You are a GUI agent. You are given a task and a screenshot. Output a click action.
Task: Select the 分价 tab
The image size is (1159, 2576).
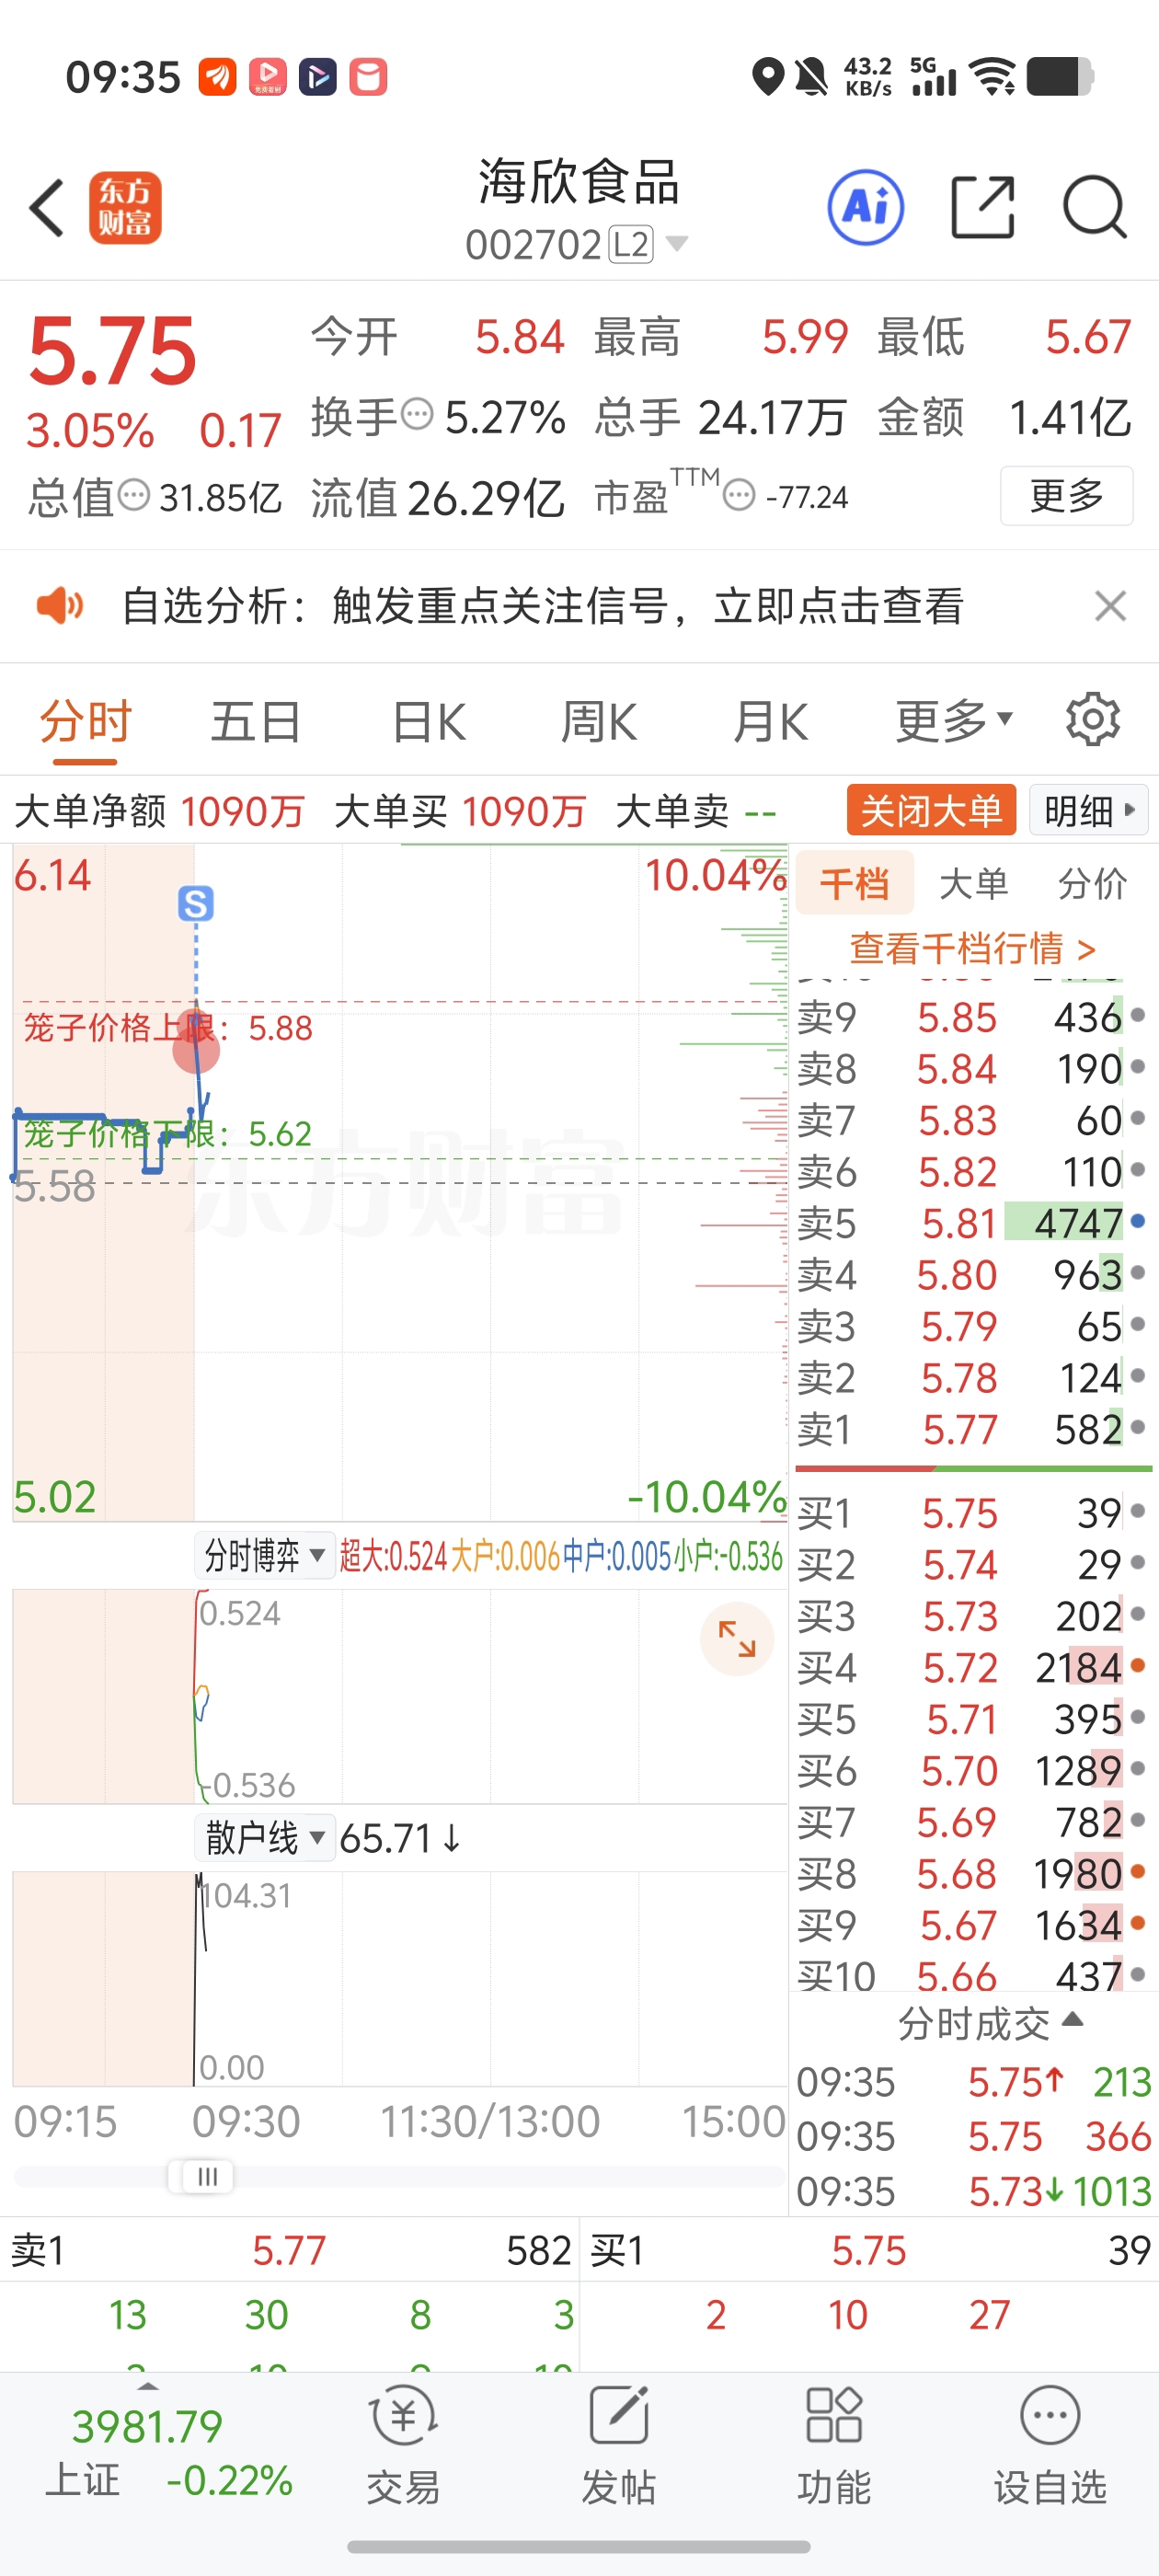(x=1092, y=883)
